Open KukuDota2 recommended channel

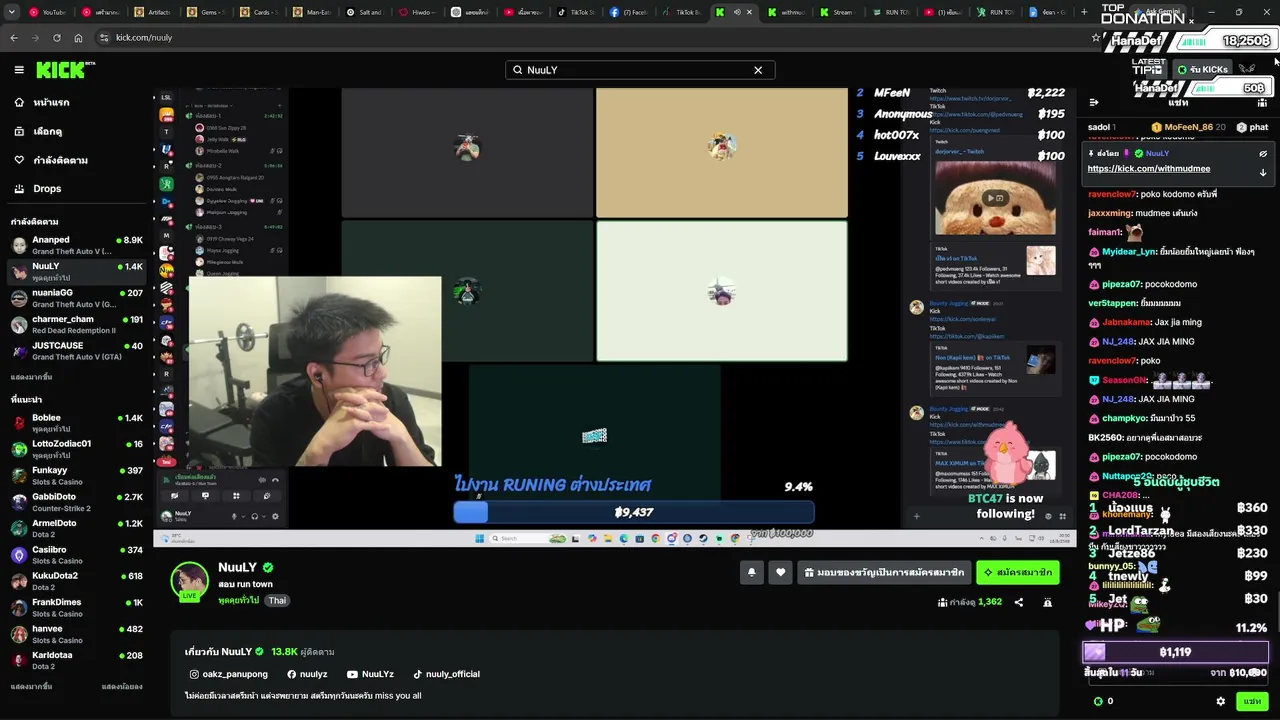[x=77, y=581]
